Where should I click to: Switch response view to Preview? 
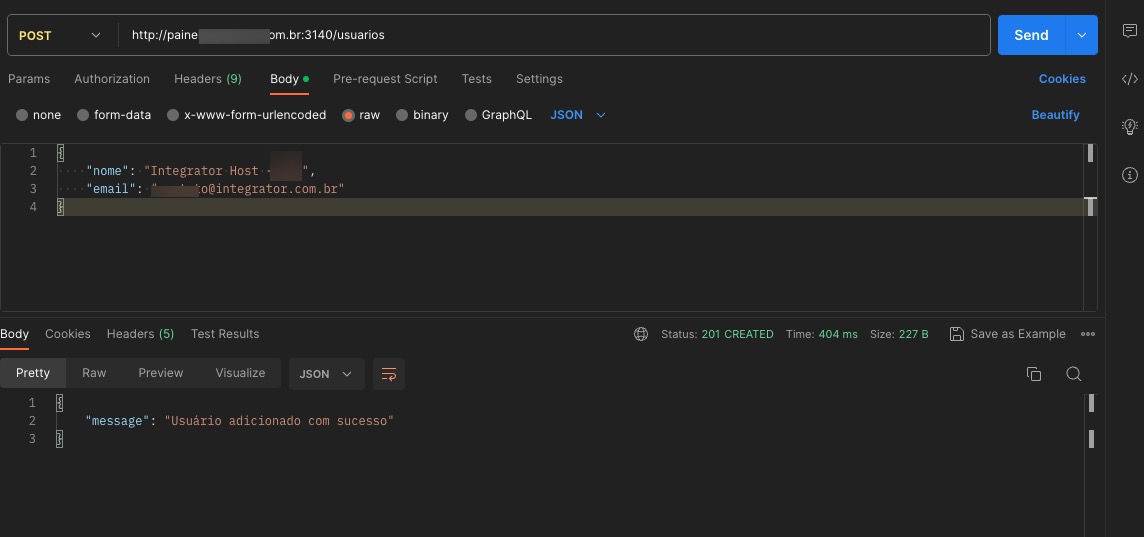tap(161, 373)
